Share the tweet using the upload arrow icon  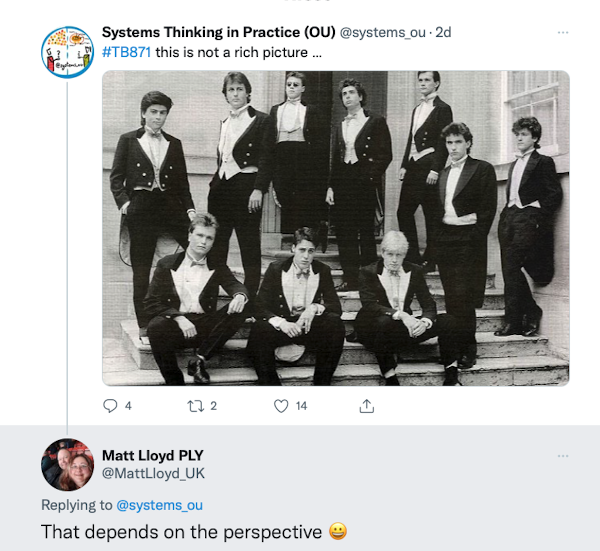click(x=367, y=406)
